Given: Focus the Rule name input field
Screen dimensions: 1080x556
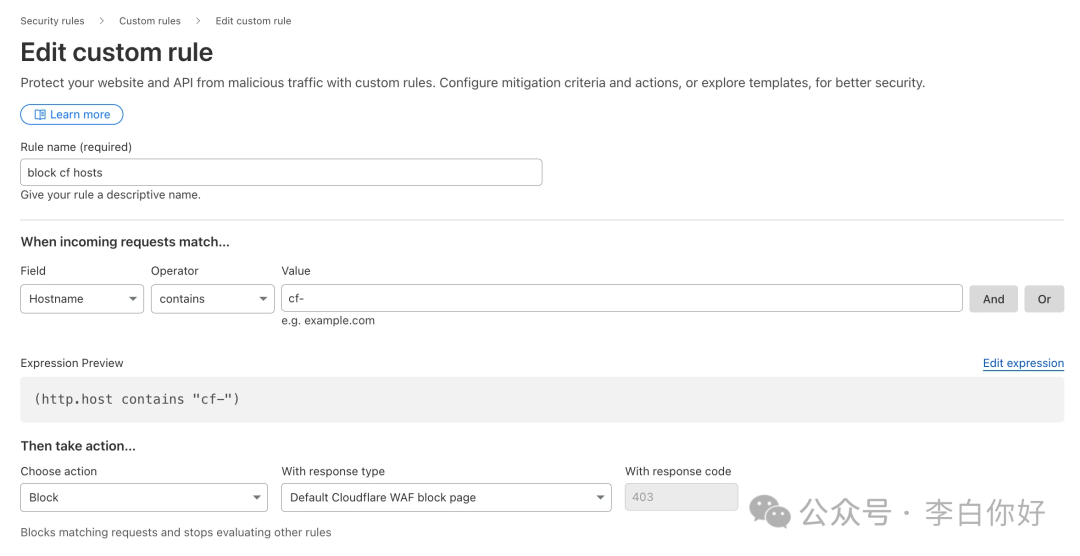Looking at the screenshot, I should [281, 173].
